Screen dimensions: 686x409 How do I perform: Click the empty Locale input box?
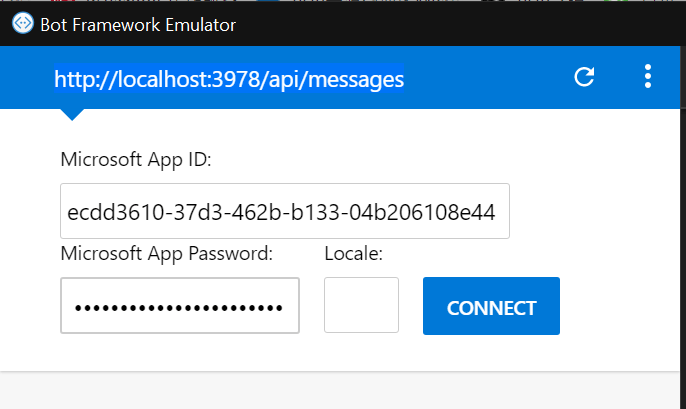click(x=361, y=305)
